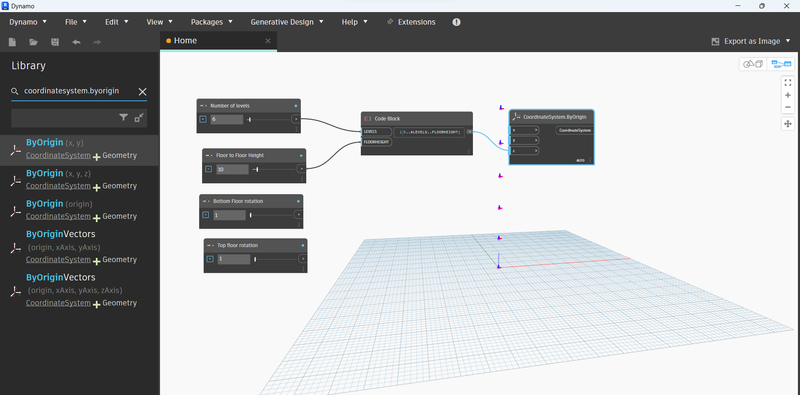Clear the library search with the X
Screen dimensions: 800x395
[143, 91]
